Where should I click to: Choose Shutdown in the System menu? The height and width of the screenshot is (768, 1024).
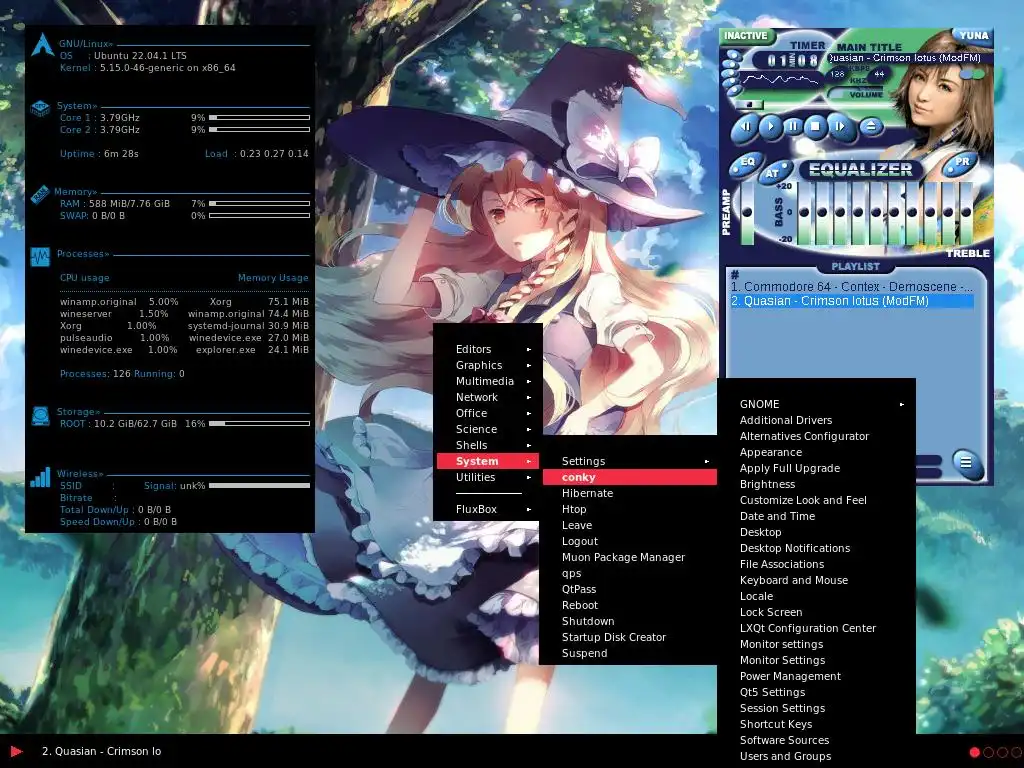(630, 621)
